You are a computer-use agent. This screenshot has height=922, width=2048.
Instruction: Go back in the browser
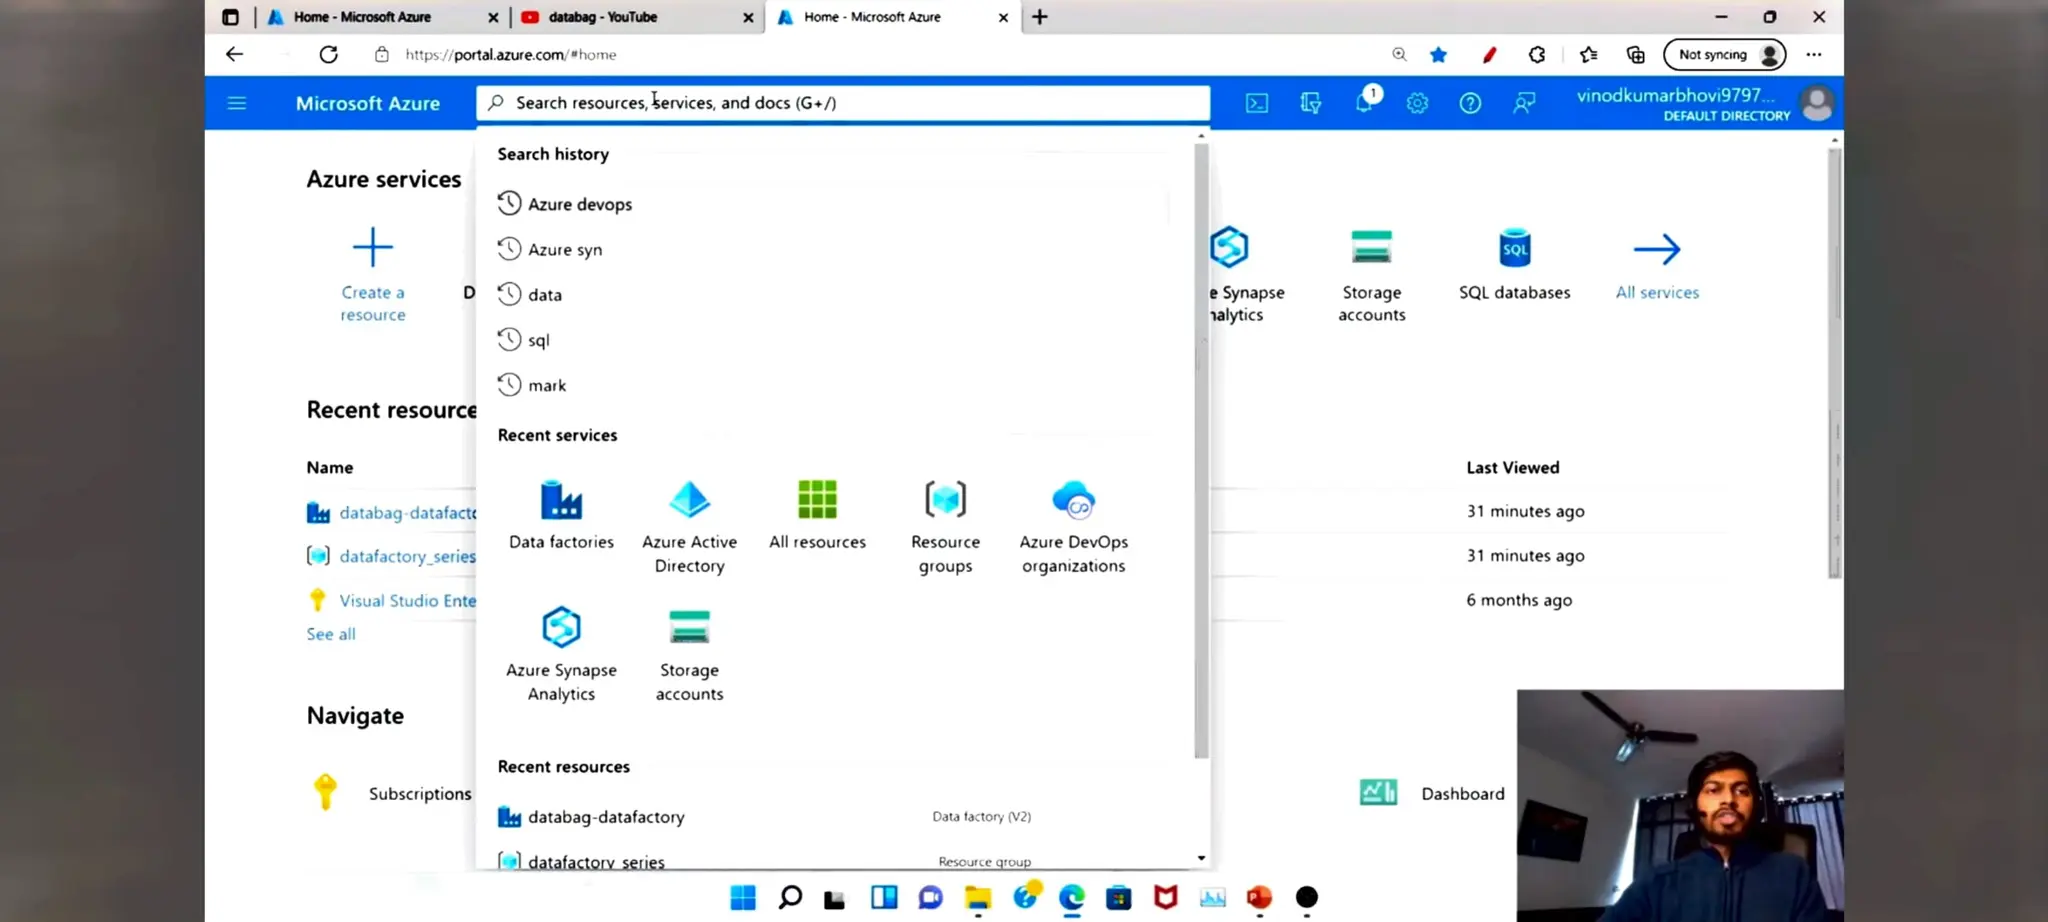pyautogui.click(x=234, y=54)
